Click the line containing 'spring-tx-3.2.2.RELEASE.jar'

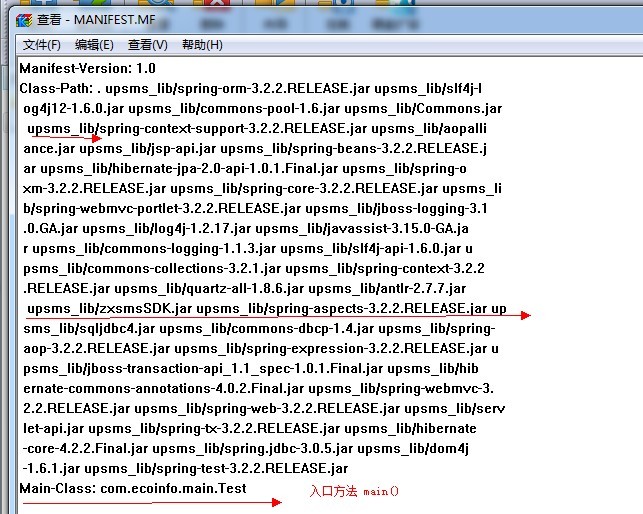(250, 429)
